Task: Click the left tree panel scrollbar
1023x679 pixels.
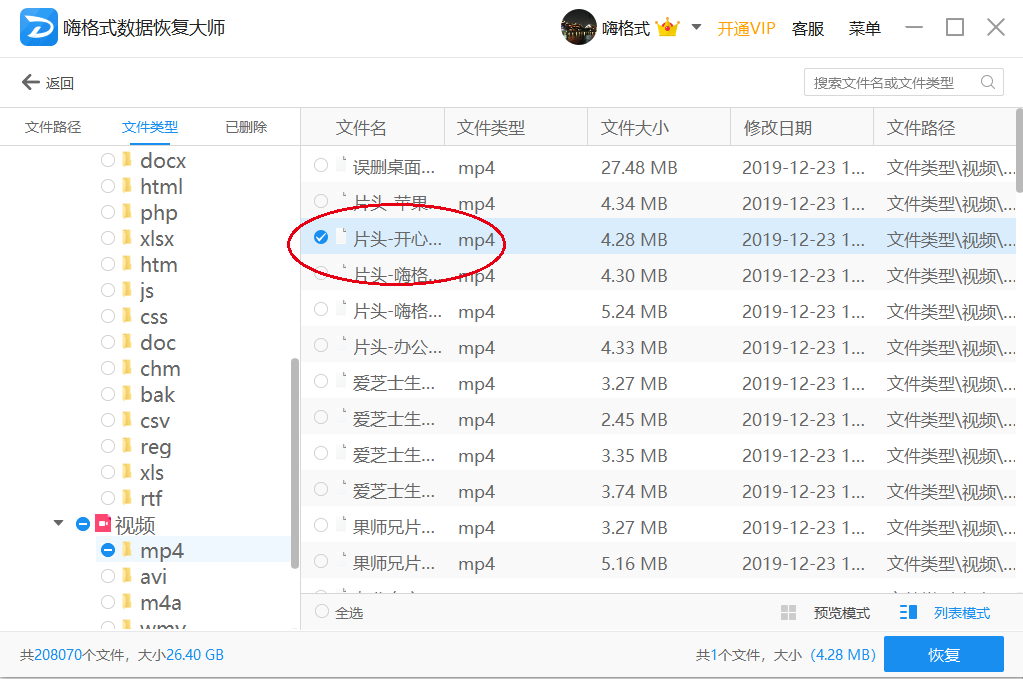Action: tap(294, 463)
